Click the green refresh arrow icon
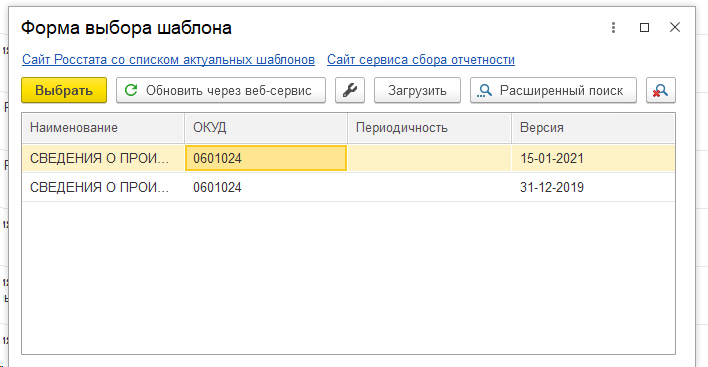The width and height of the screenshot is (708, 367). pos(131,90)
